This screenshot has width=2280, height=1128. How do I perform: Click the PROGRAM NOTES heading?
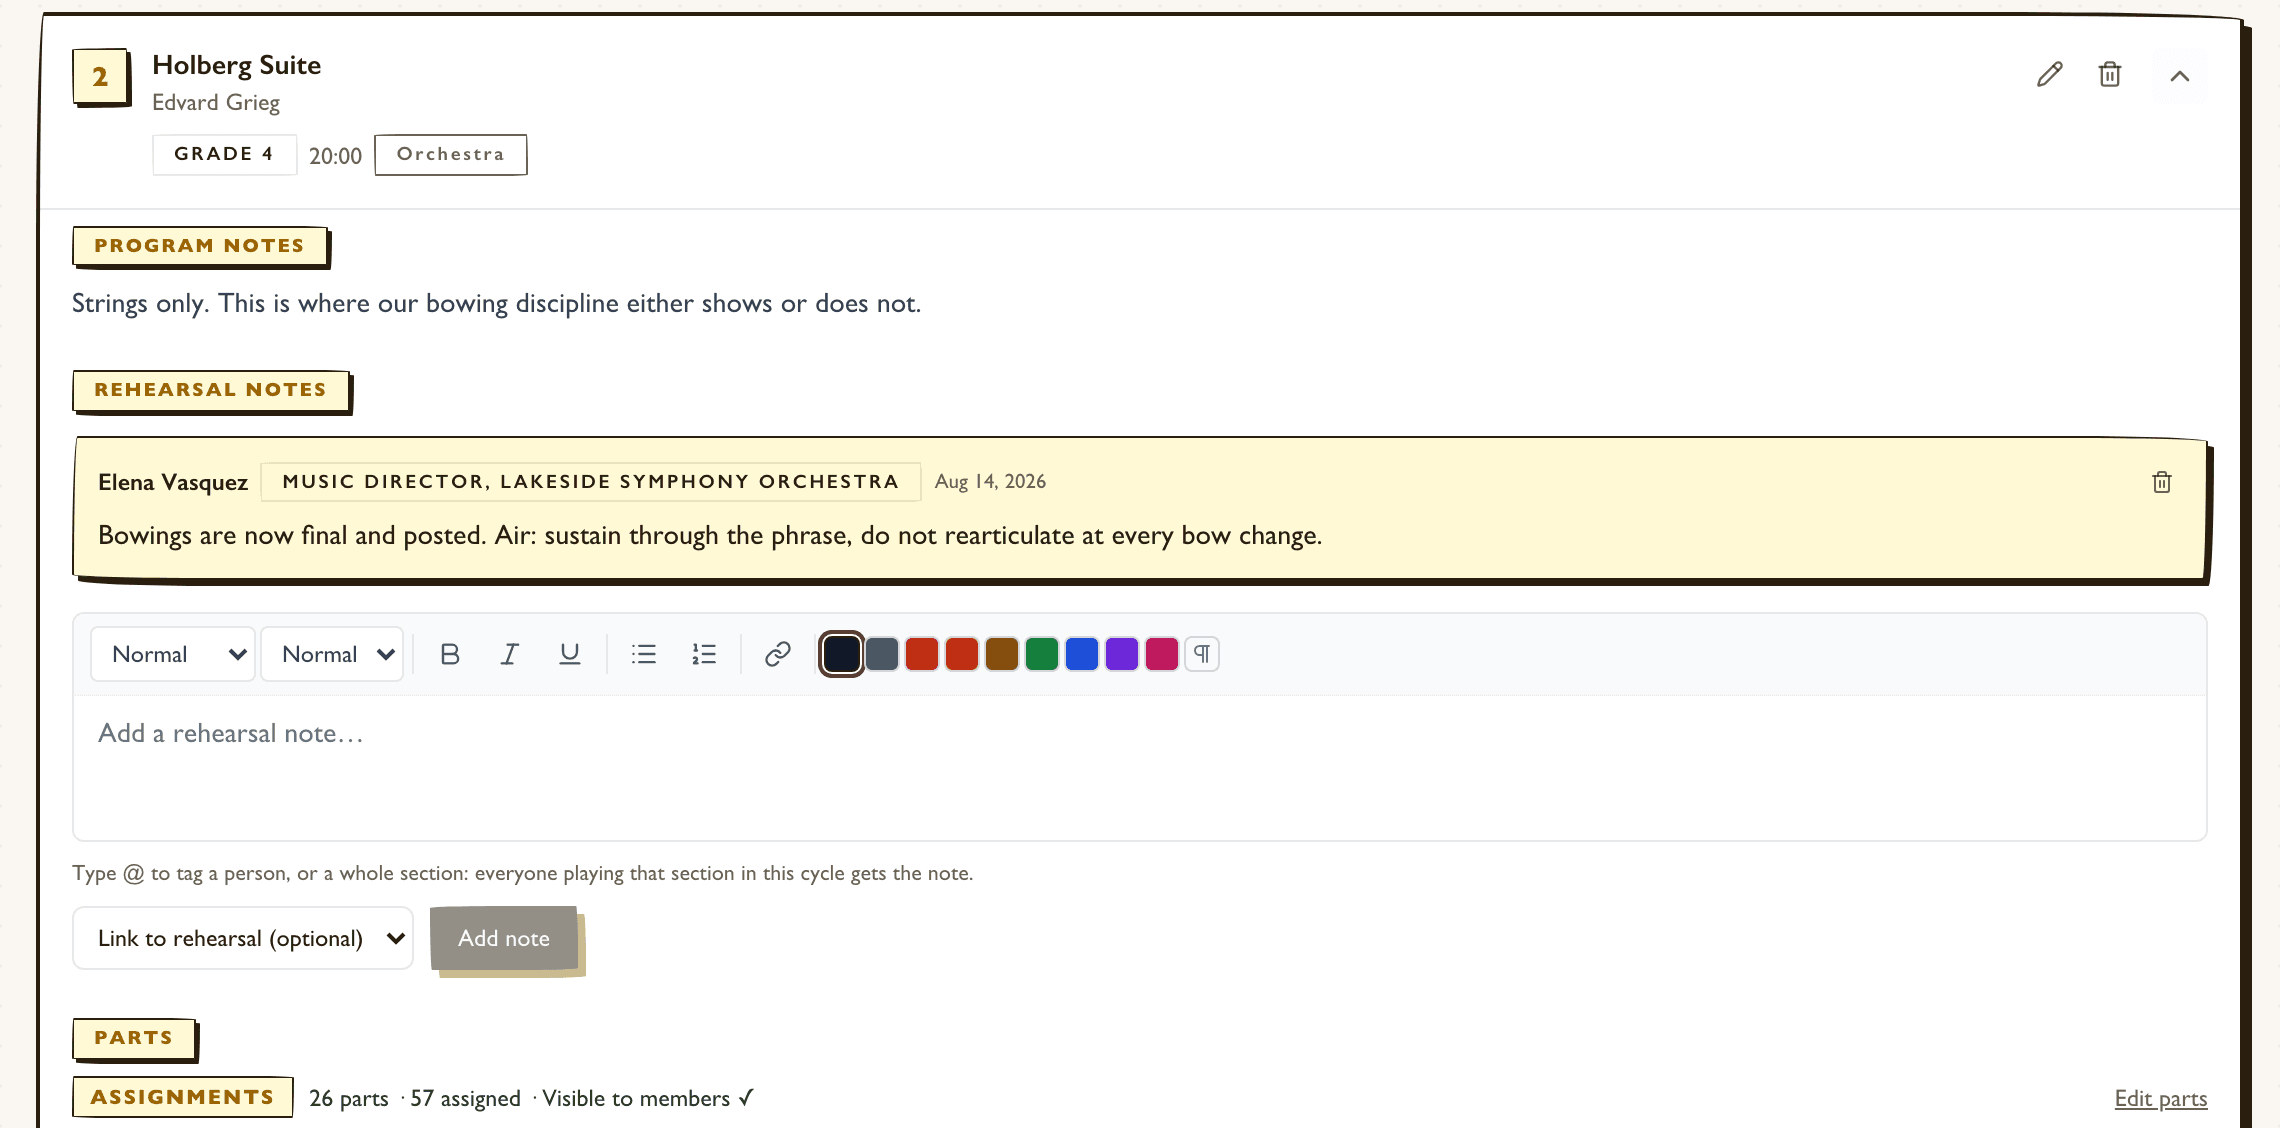(200, 246)
